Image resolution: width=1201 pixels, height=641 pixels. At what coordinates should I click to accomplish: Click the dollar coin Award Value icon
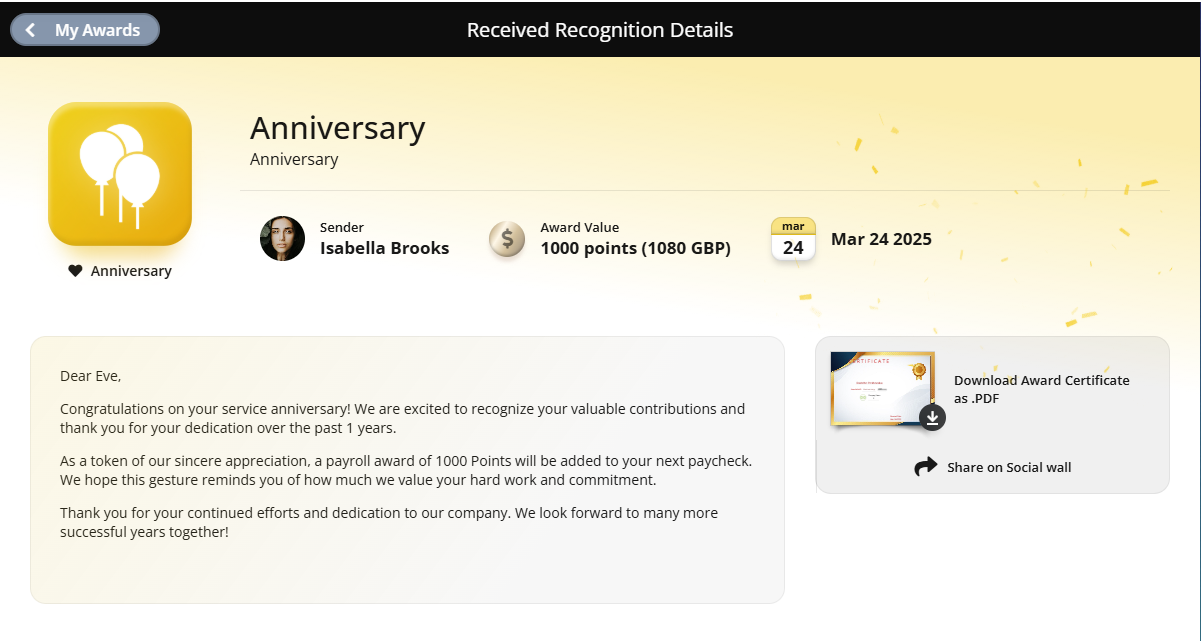coord(507,239)
